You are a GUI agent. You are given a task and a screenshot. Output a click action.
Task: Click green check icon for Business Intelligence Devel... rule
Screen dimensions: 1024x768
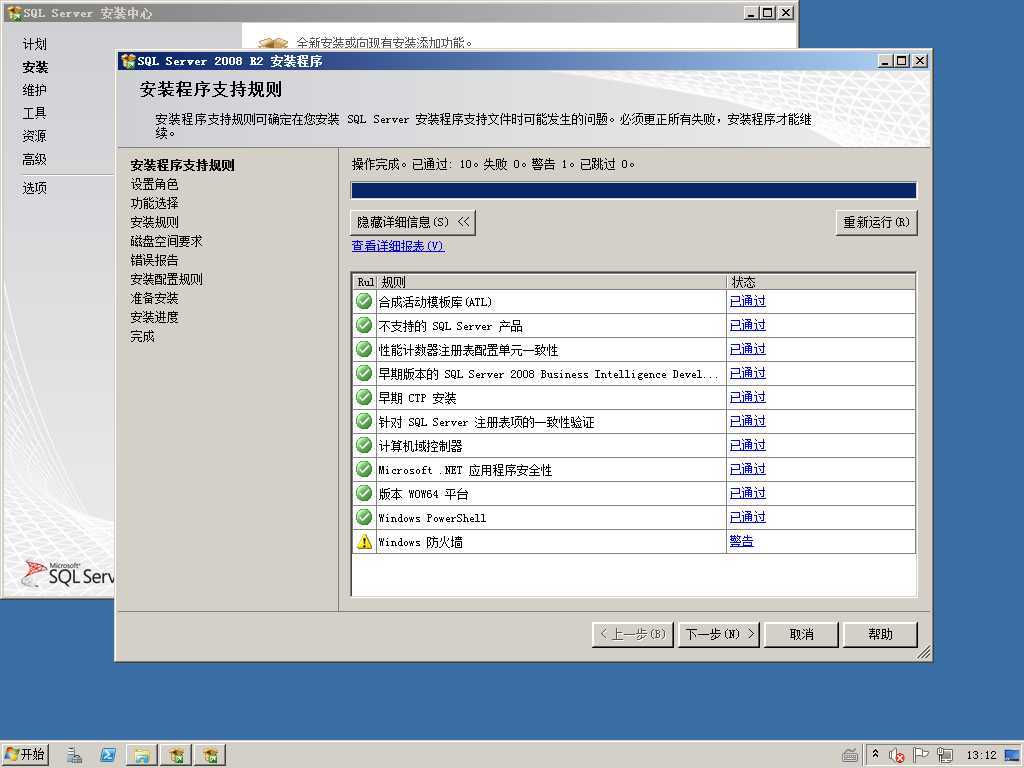[x=364, y=374]
